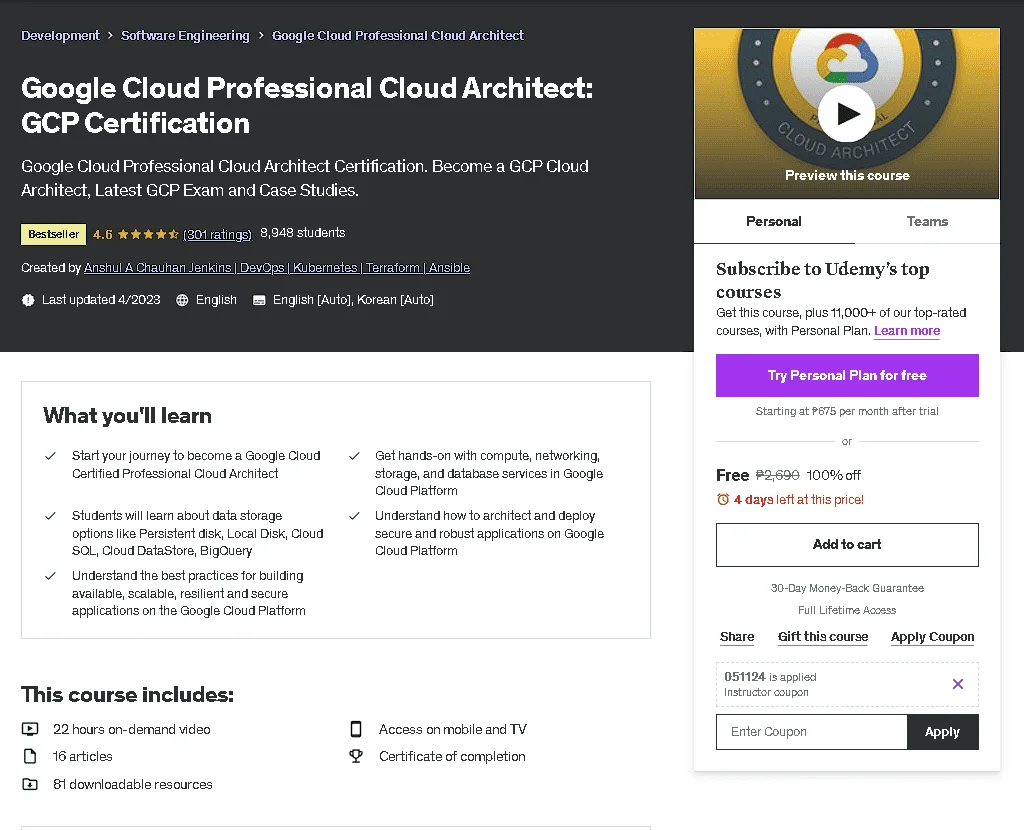Viewport: 1024px width, 830px height.
Task: Click the 'This course includes:' heading
Action: click(127, 695)
